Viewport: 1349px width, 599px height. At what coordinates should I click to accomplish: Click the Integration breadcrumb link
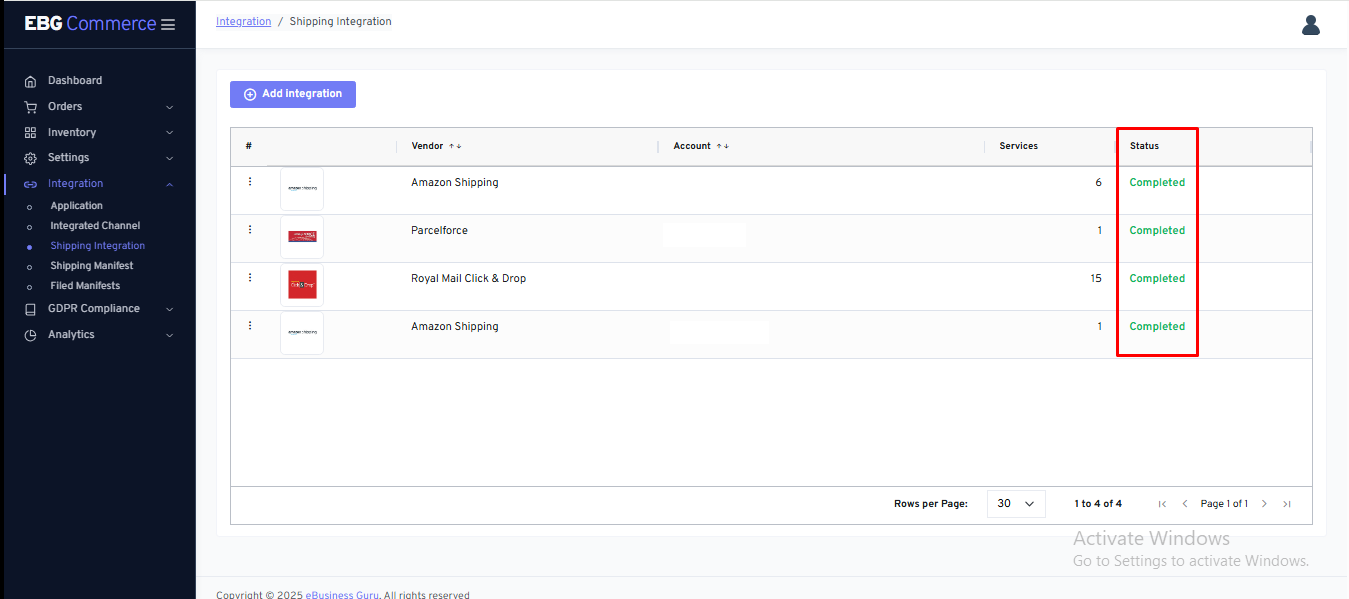pos(243,22)
